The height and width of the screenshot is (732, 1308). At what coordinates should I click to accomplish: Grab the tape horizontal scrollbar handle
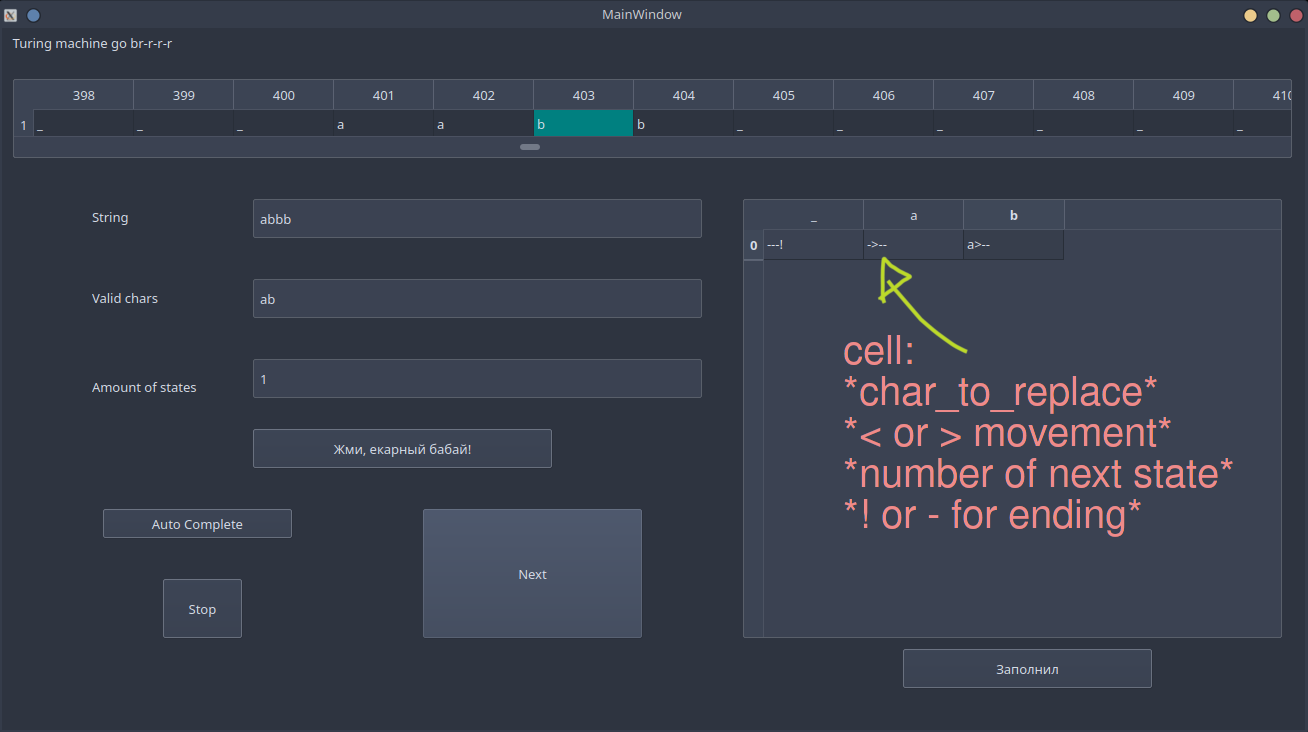(530, 147)
